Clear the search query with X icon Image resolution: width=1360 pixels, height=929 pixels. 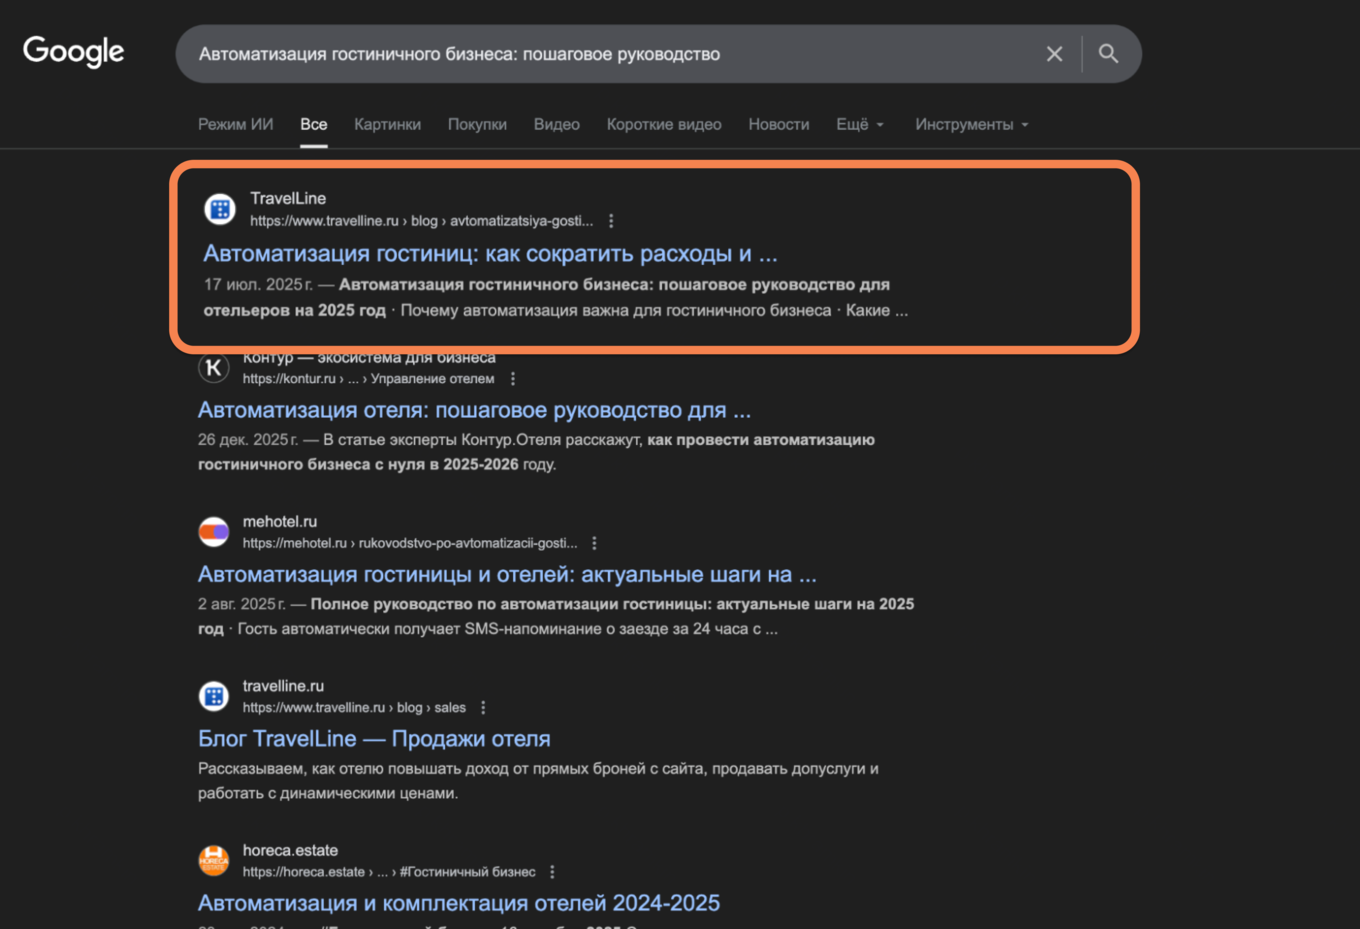[1054, 54]
